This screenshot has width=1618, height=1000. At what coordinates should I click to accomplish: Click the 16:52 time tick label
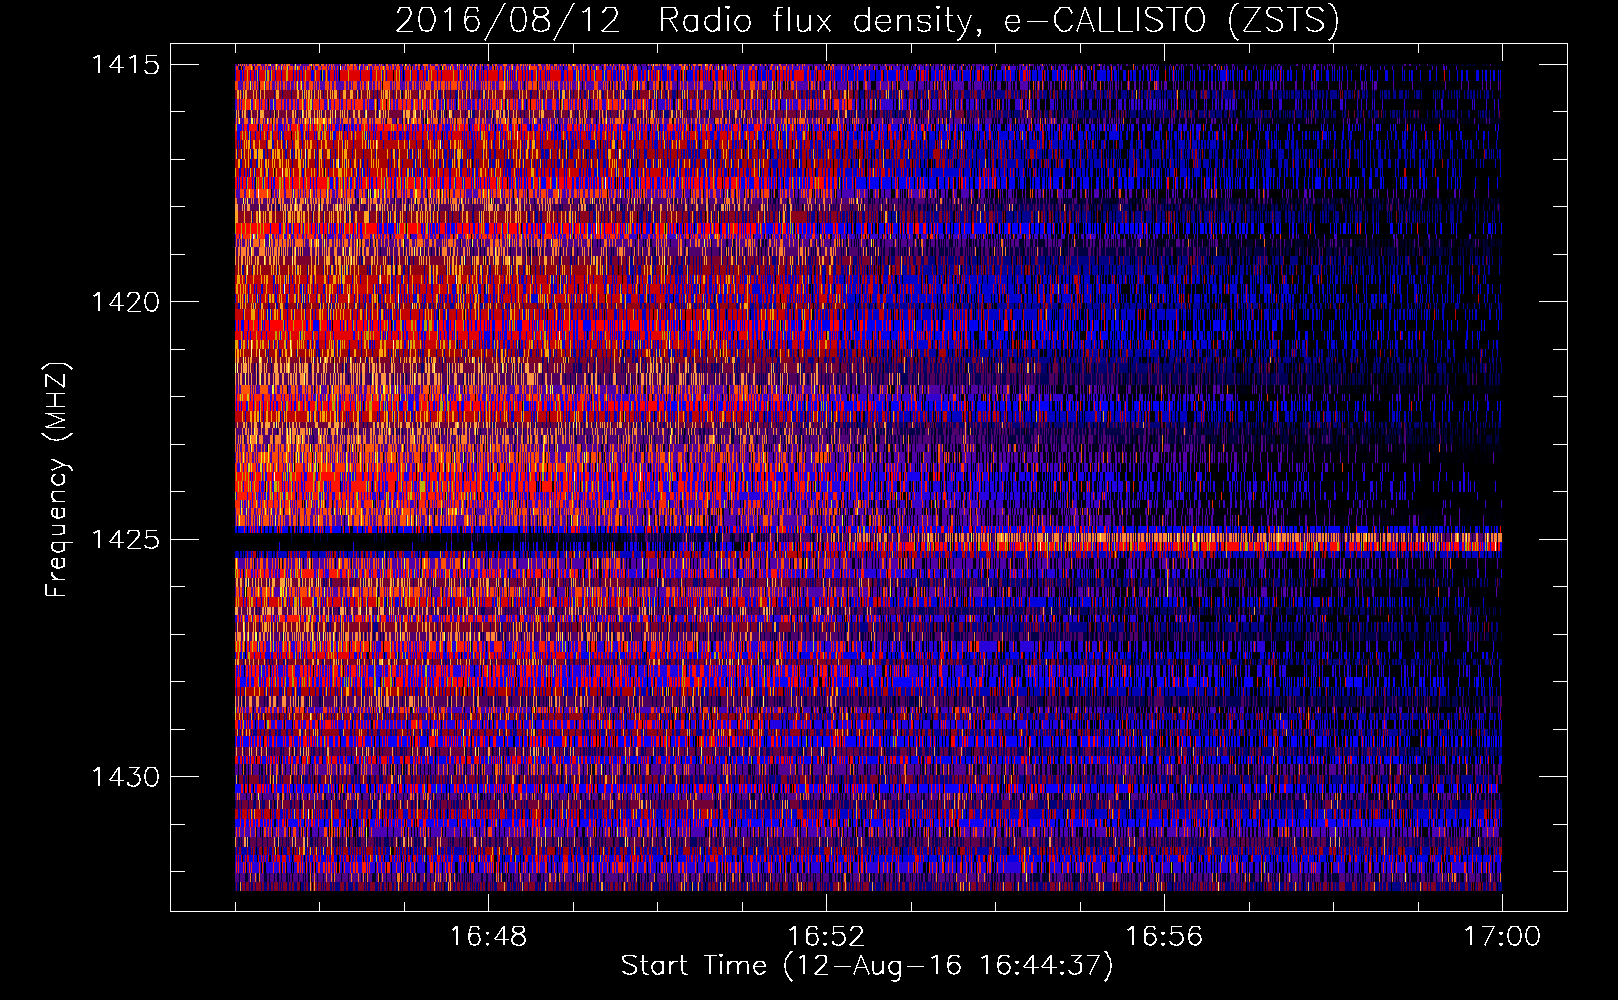(826, 937)
